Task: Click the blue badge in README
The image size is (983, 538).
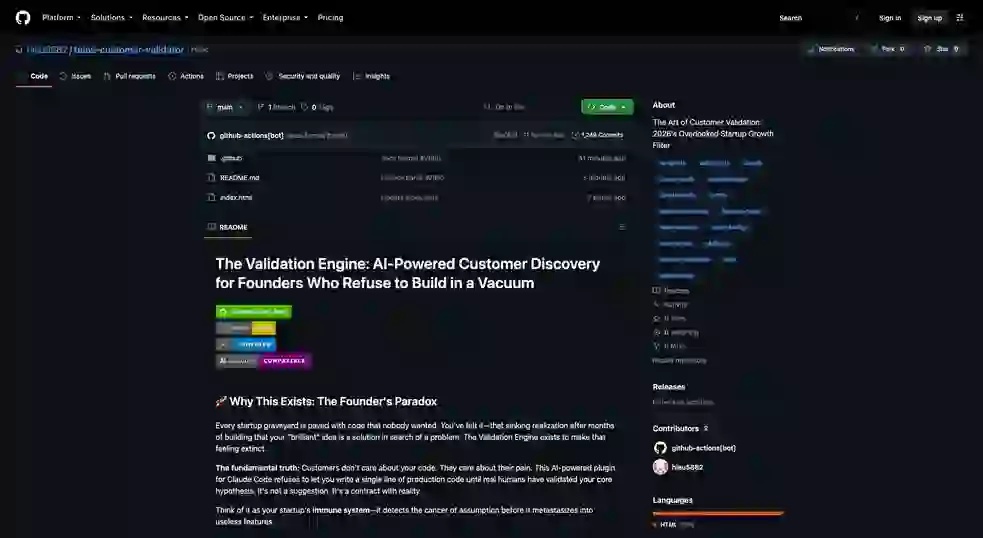Action: [x=246, y=344]
